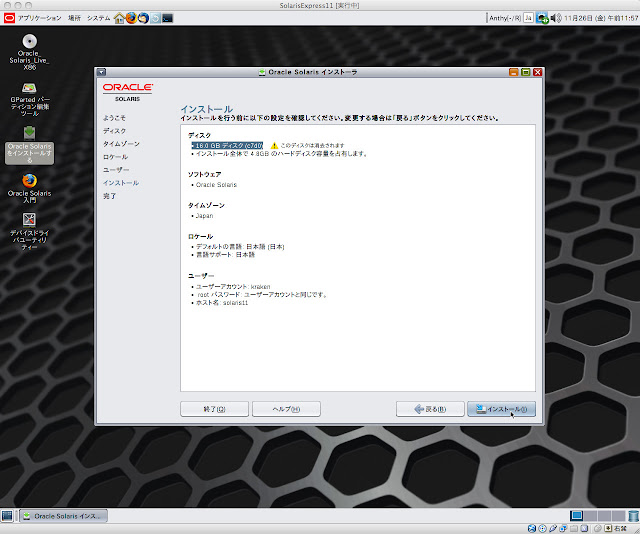Click the 言語サポート locale line
The height and width of the screenshot is (534, 640).
point(225,255)
